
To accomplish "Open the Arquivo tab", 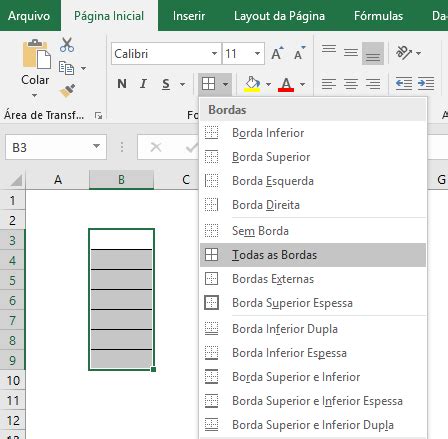I will coord(29,16).
